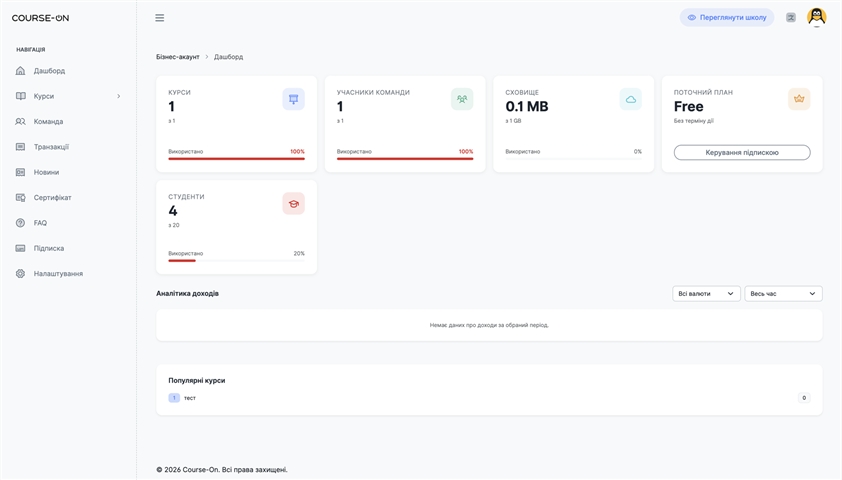
Task: Click the footer copyright Course-On text
Action: [222, 470]
